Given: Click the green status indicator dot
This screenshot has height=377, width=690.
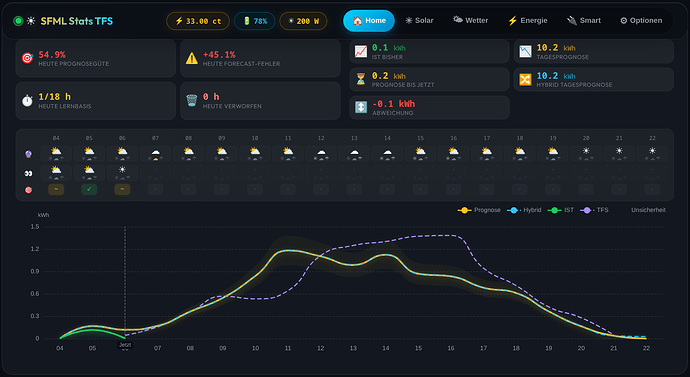Looking at the screenshot, I should point(18,21).
